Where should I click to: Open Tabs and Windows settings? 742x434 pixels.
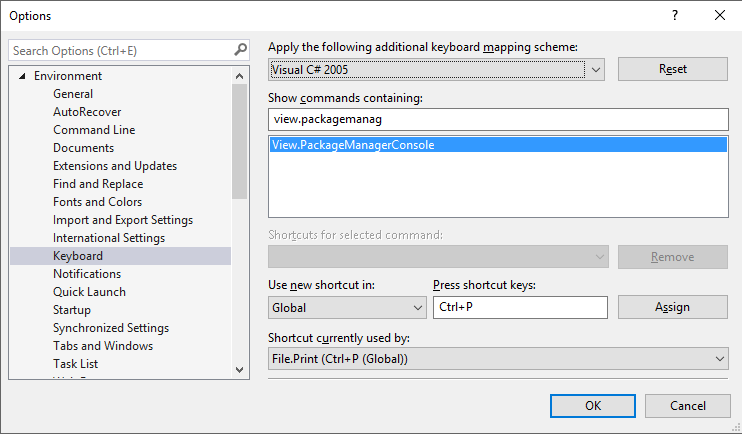click(103, 345)
